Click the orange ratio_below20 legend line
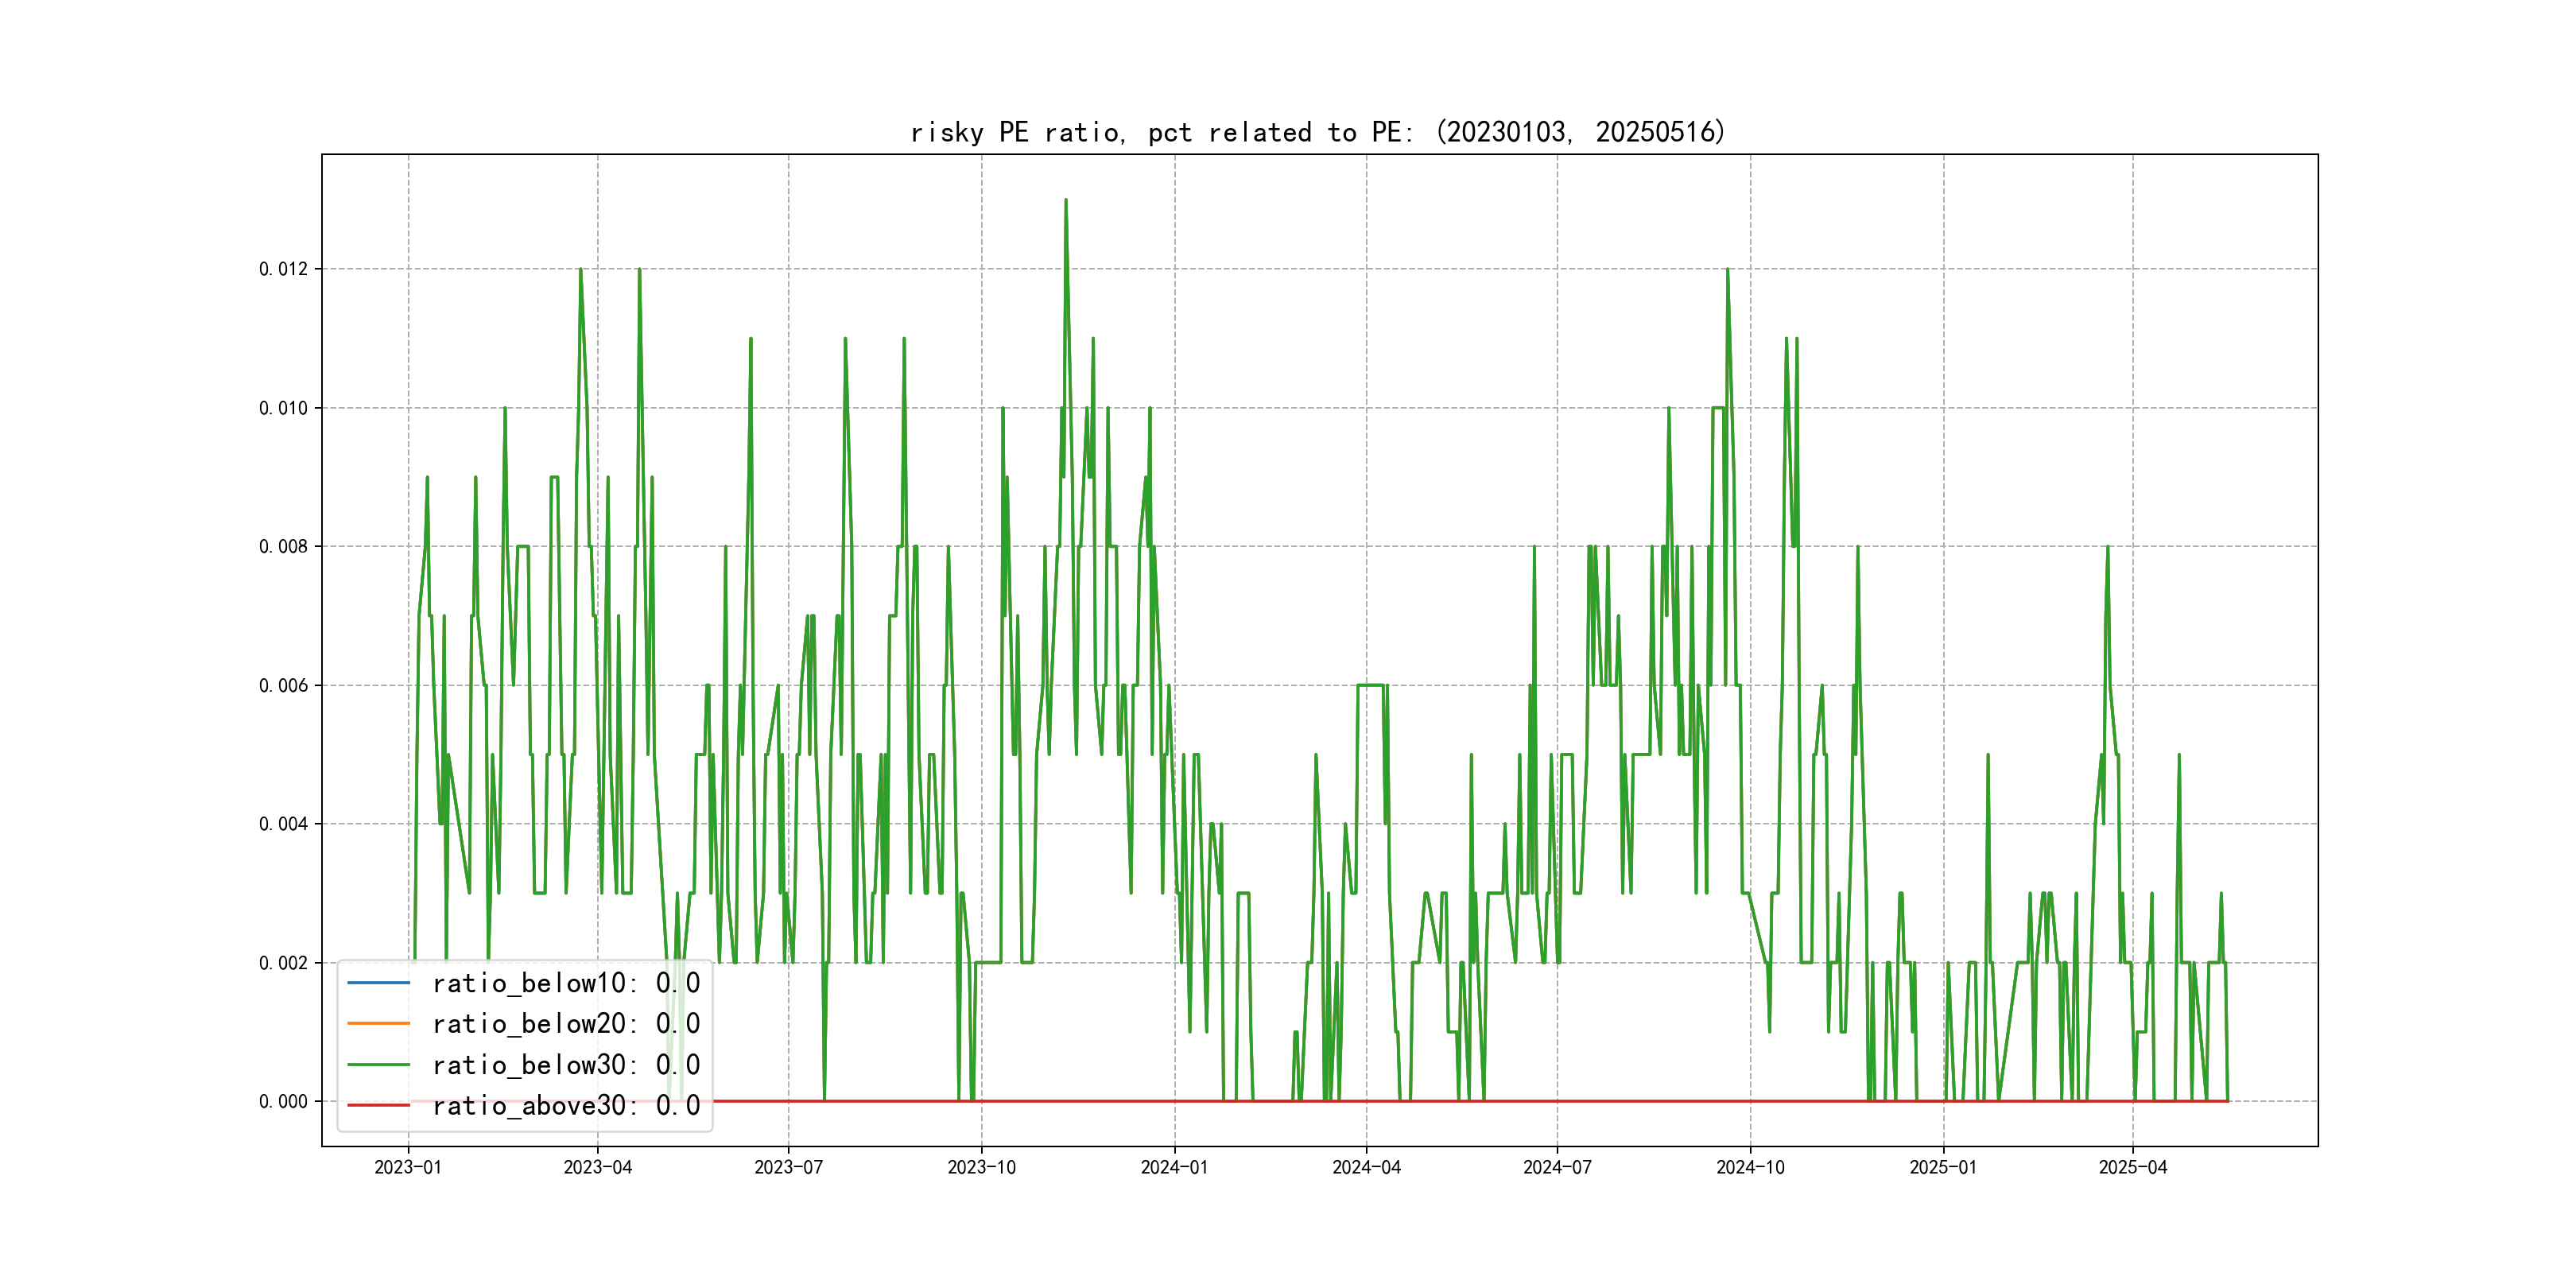Image resolution: width=2576 pixels, height=1288 pixels. click(x=378, y=1023)
